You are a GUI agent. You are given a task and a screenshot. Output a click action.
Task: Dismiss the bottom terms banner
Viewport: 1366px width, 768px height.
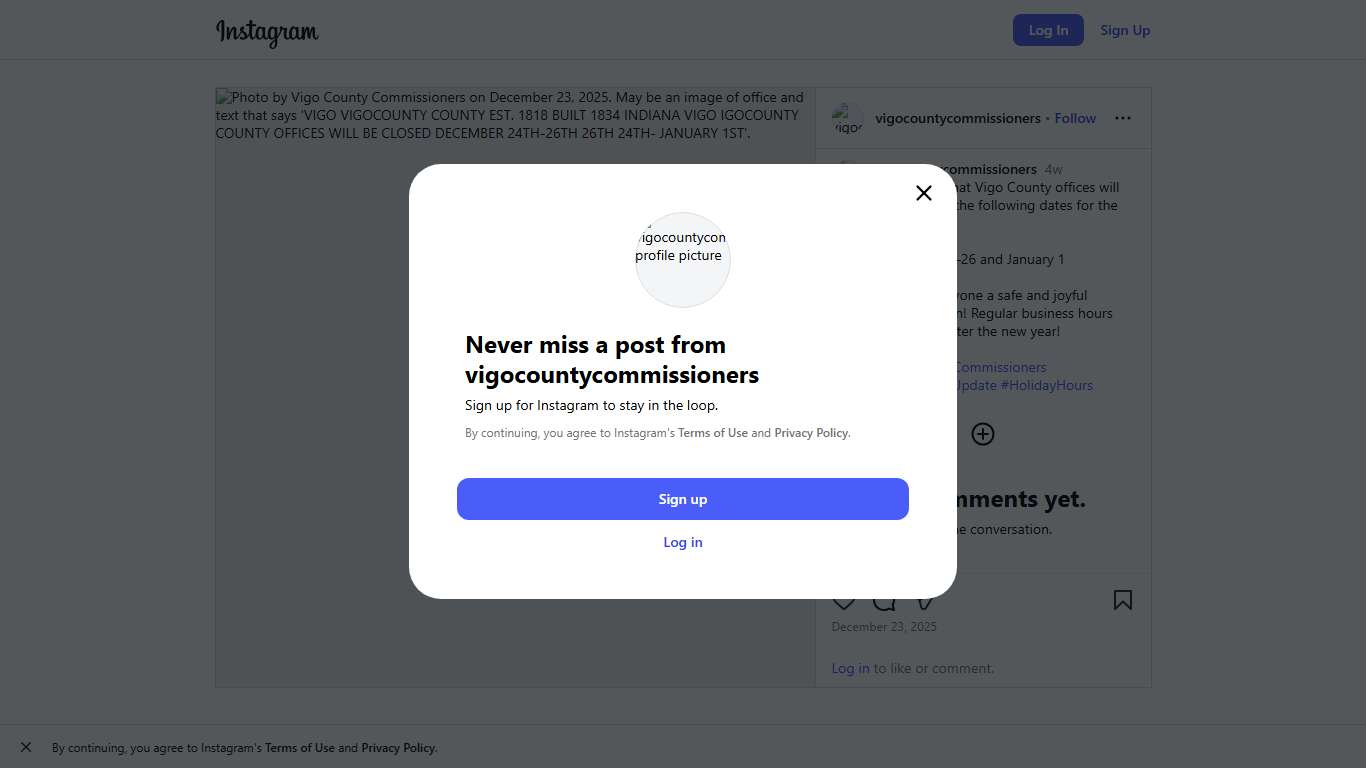point(26,747)
